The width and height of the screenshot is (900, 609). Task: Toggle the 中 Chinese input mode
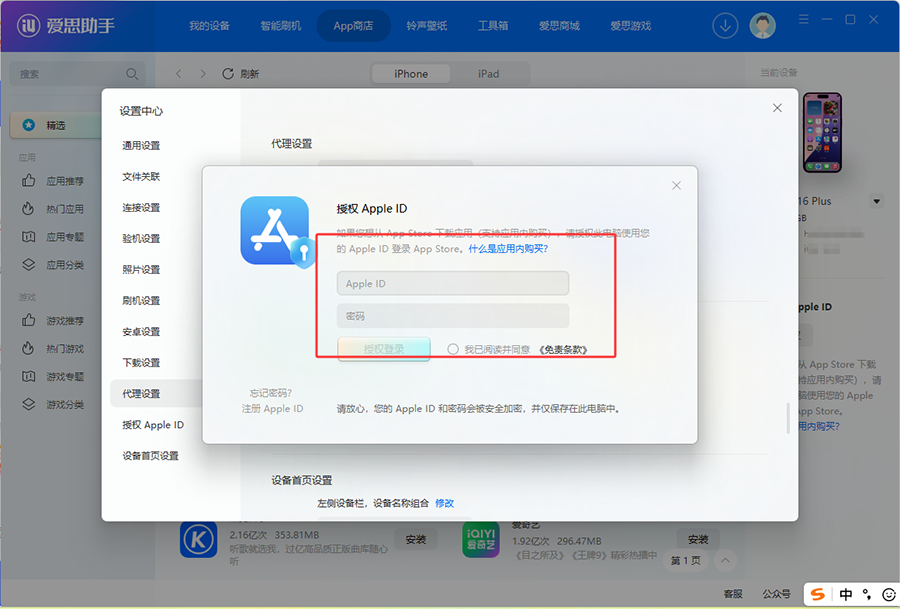pyautogui.click(x=845, y=595)
